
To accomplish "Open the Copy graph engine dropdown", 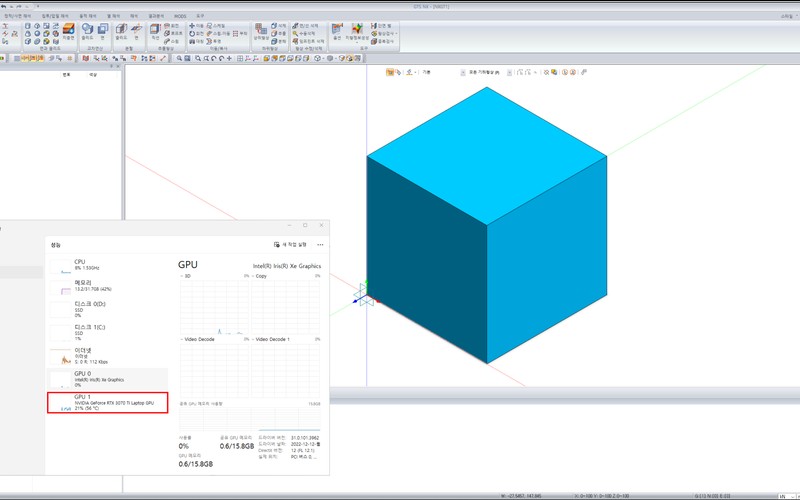I will 260,276.
